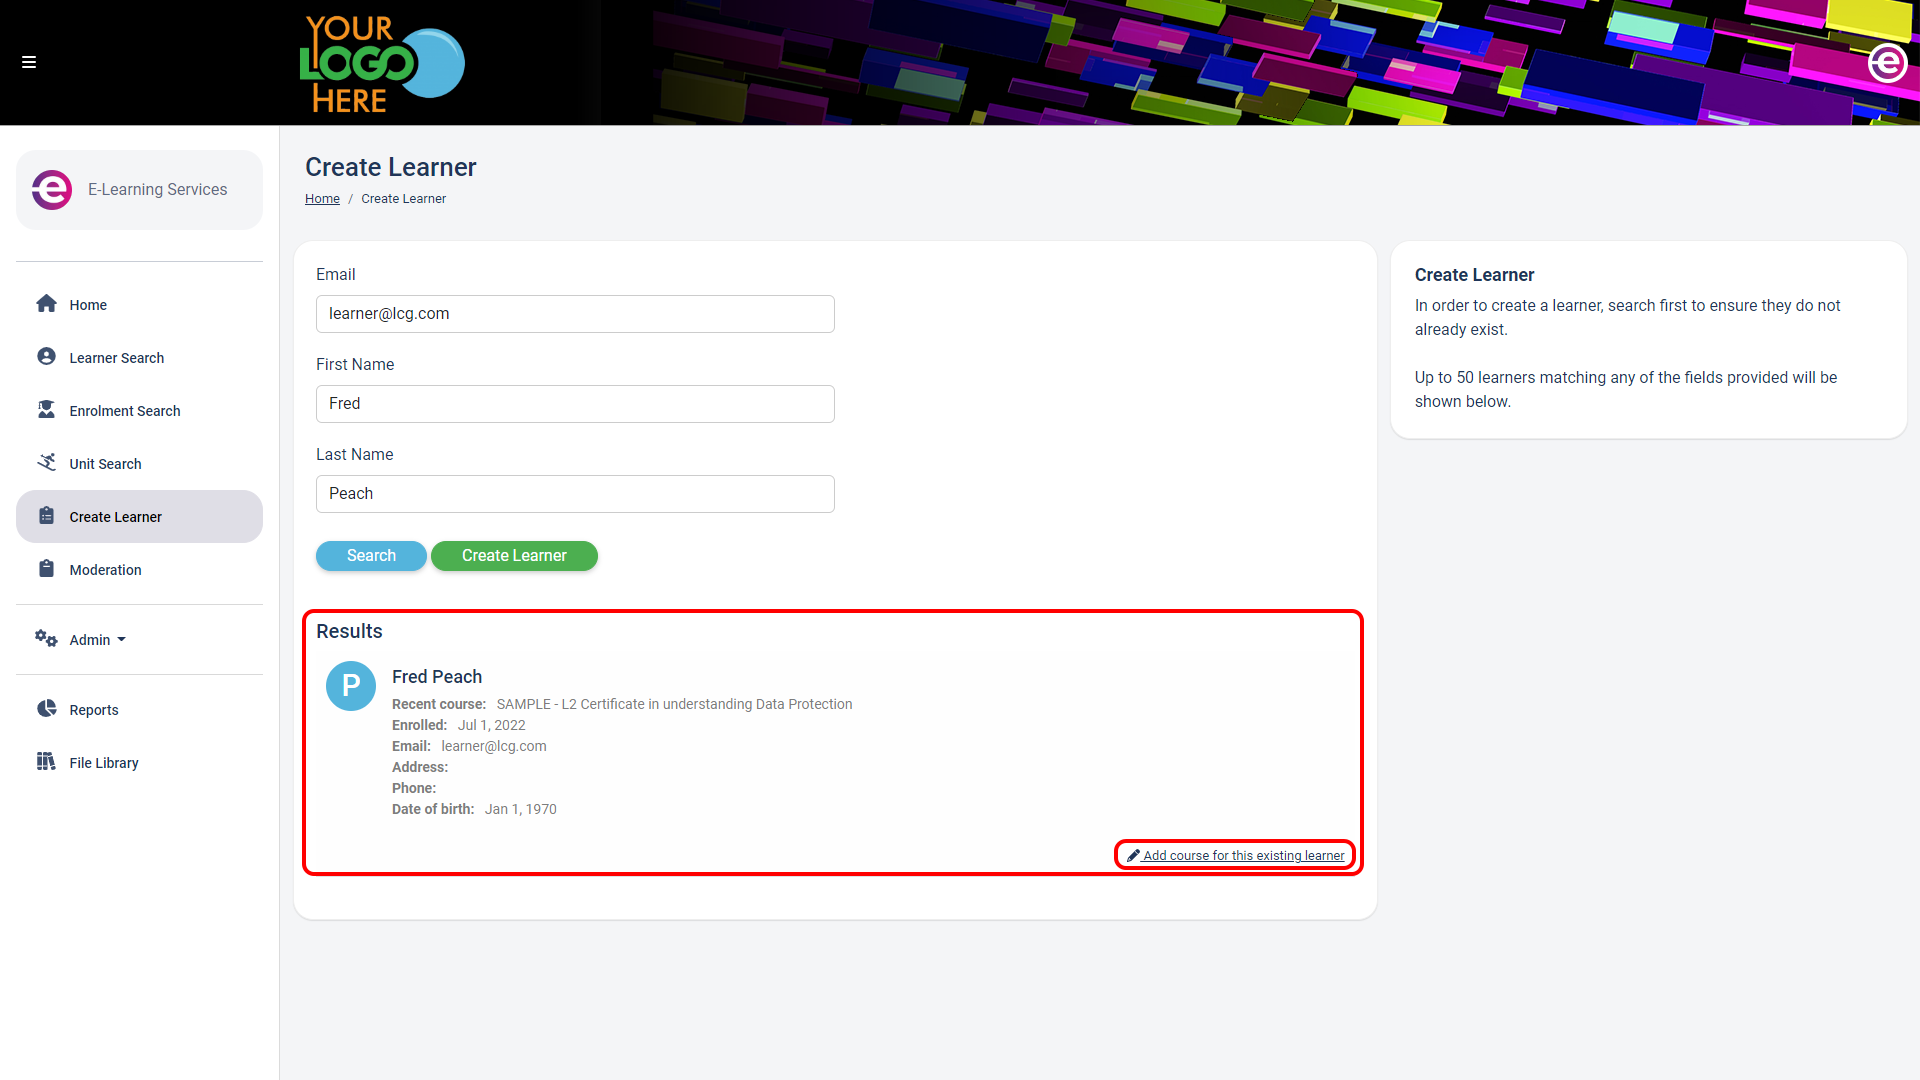Click the Date of birth Jan 1, 1970
This screenshot has width=1920, height=1080.
point(520,809)
